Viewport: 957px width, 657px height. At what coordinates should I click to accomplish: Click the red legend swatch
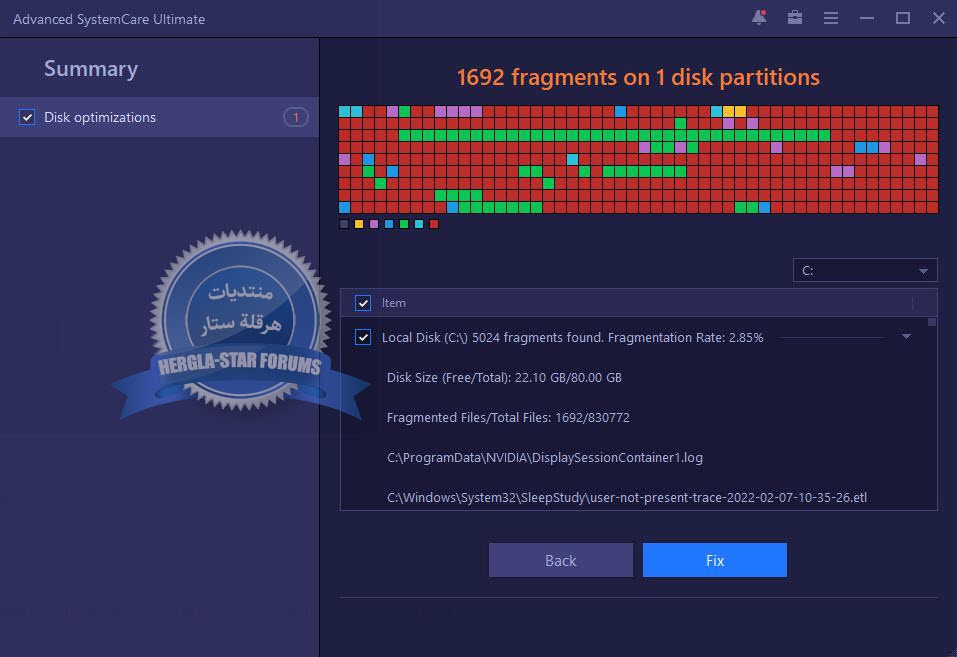pyautogui.click(x=434, y=224)
